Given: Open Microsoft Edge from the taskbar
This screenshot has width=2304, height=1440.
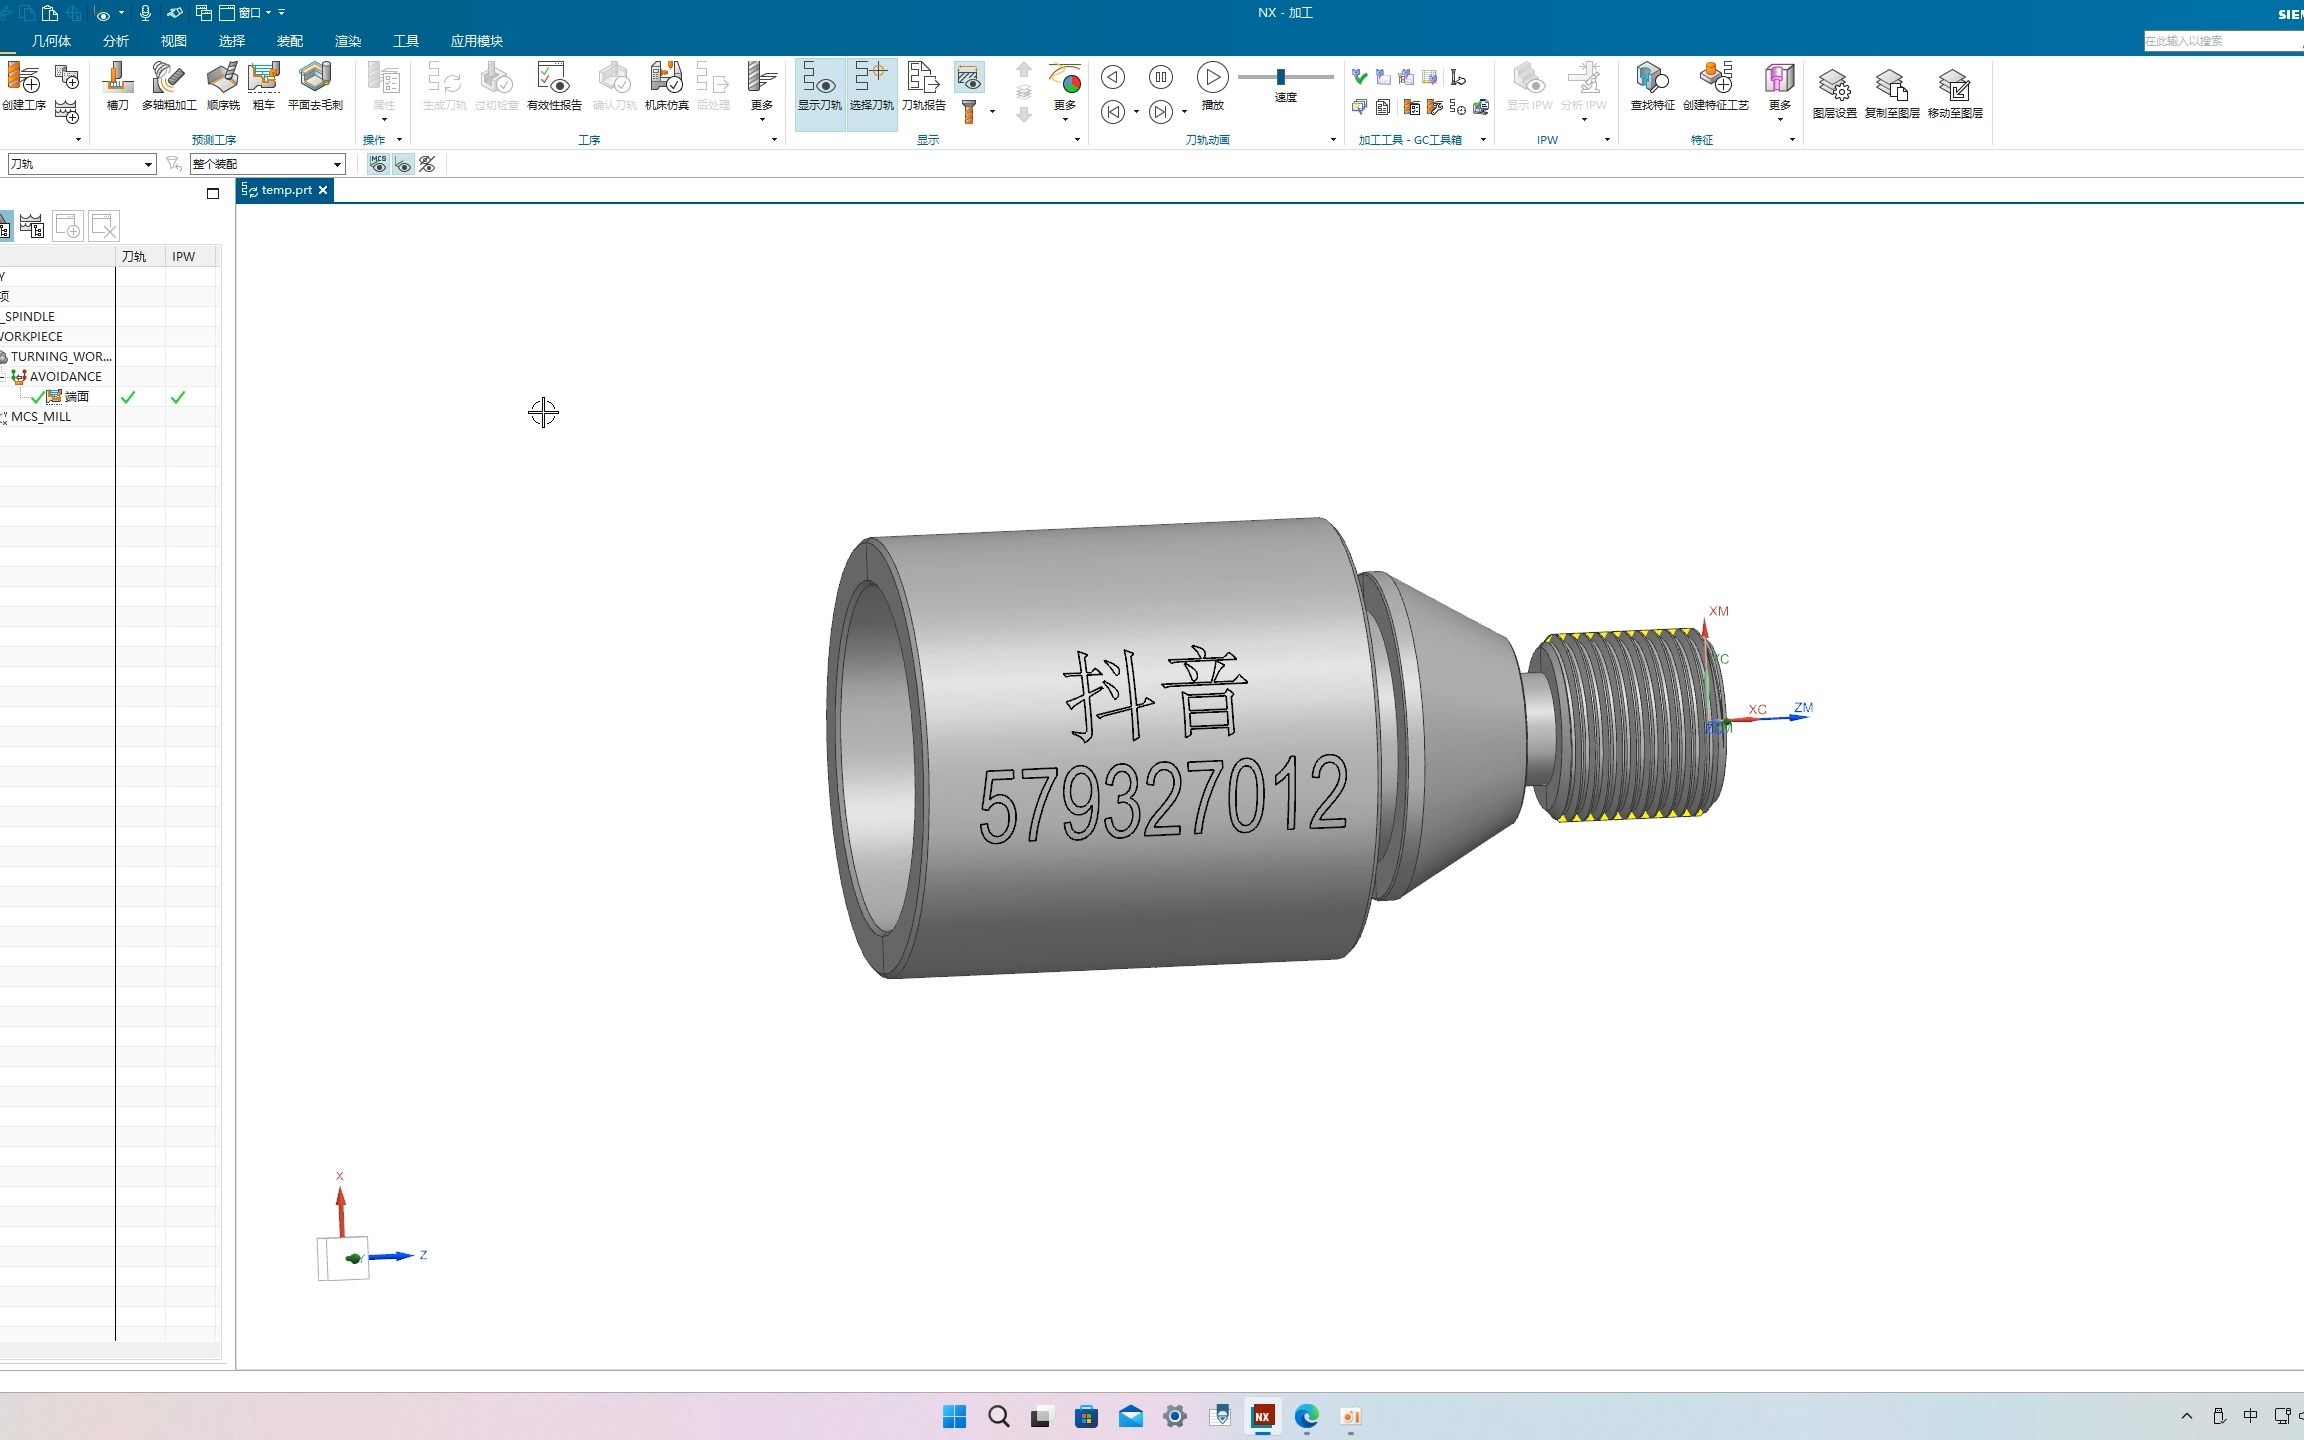Looking at the screenshot, I should 1307,1416.
